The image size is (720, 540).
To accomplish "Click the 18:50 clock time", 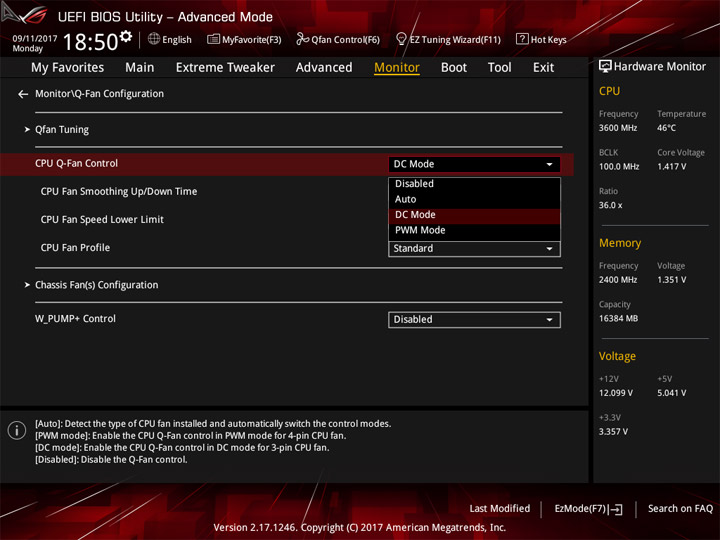I will pos(90,42).
